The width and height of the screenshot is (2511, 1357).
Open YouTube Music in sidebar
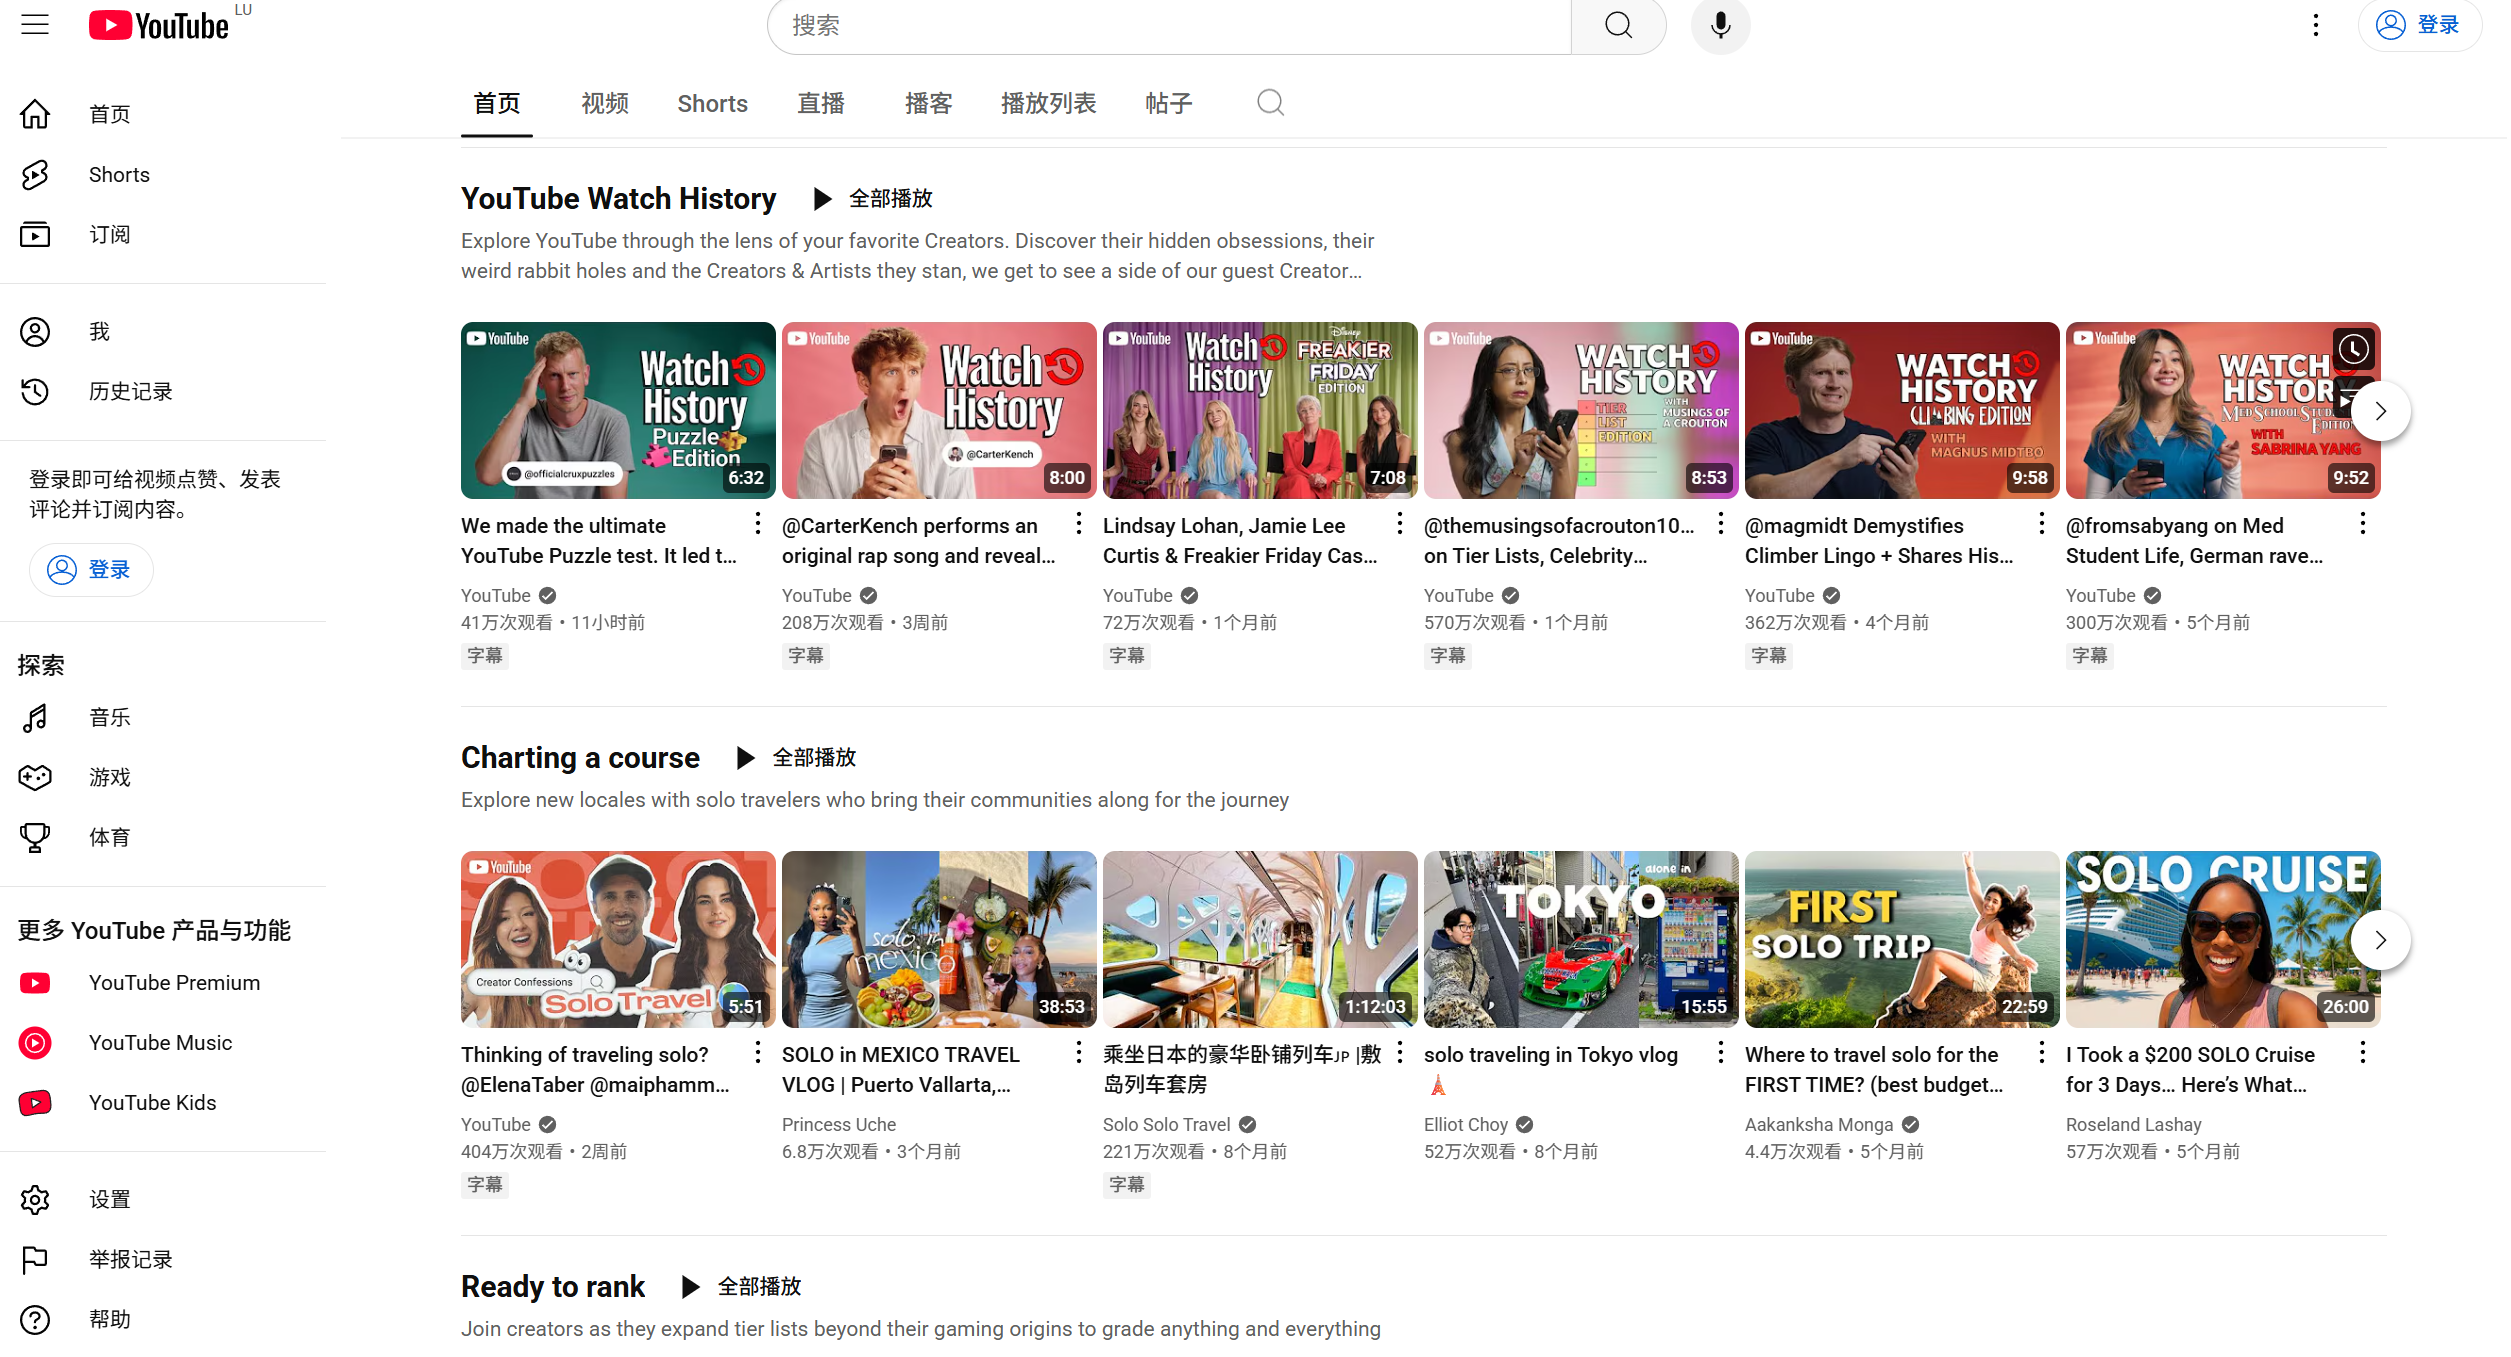click(x=160, y=1043)
